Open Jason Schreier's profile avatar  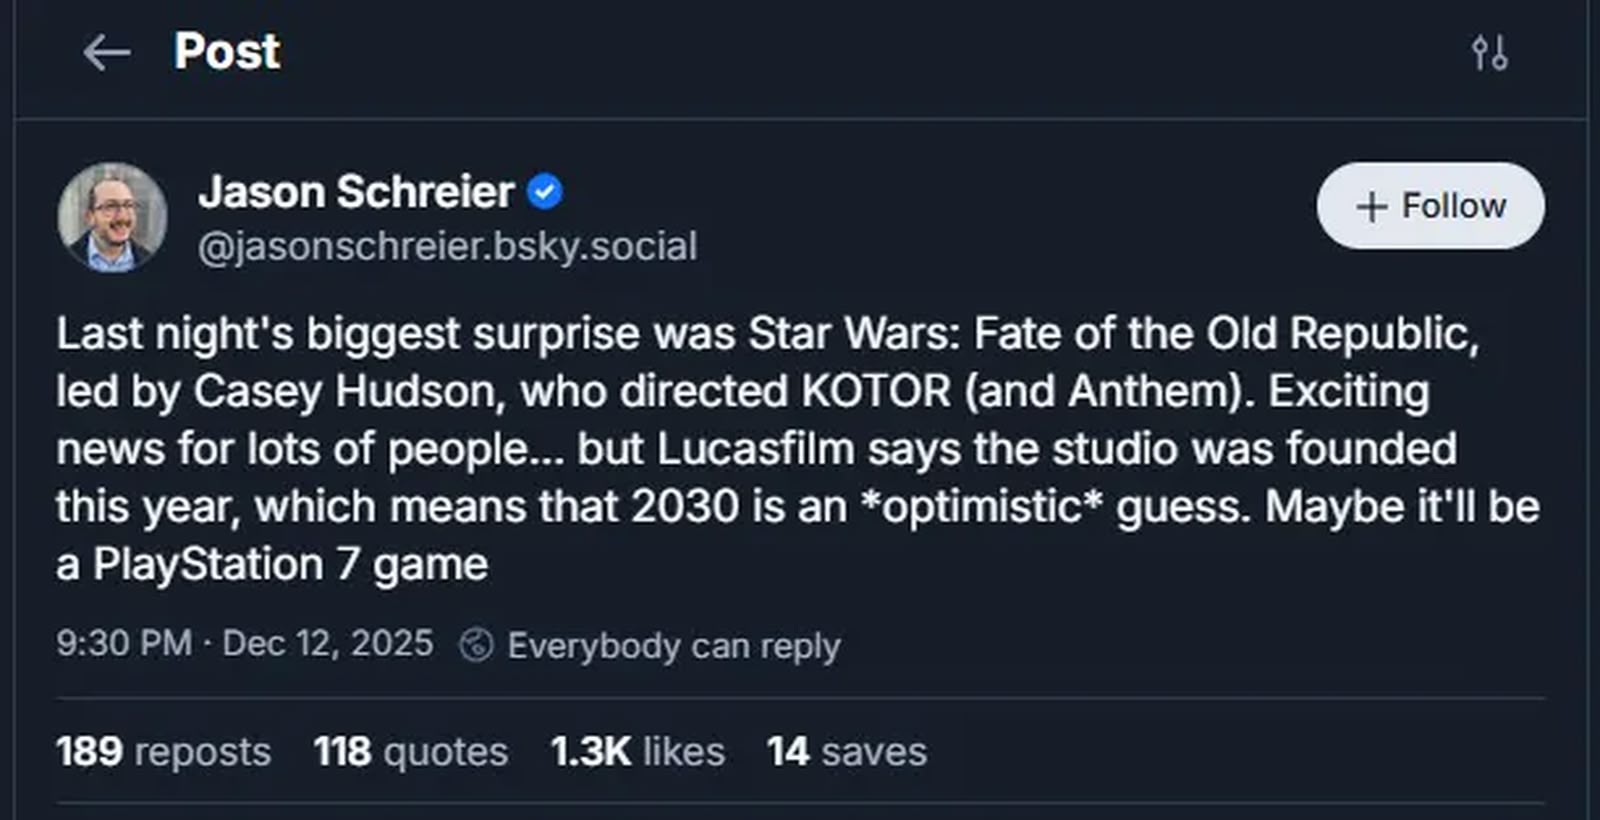[112, 216]
